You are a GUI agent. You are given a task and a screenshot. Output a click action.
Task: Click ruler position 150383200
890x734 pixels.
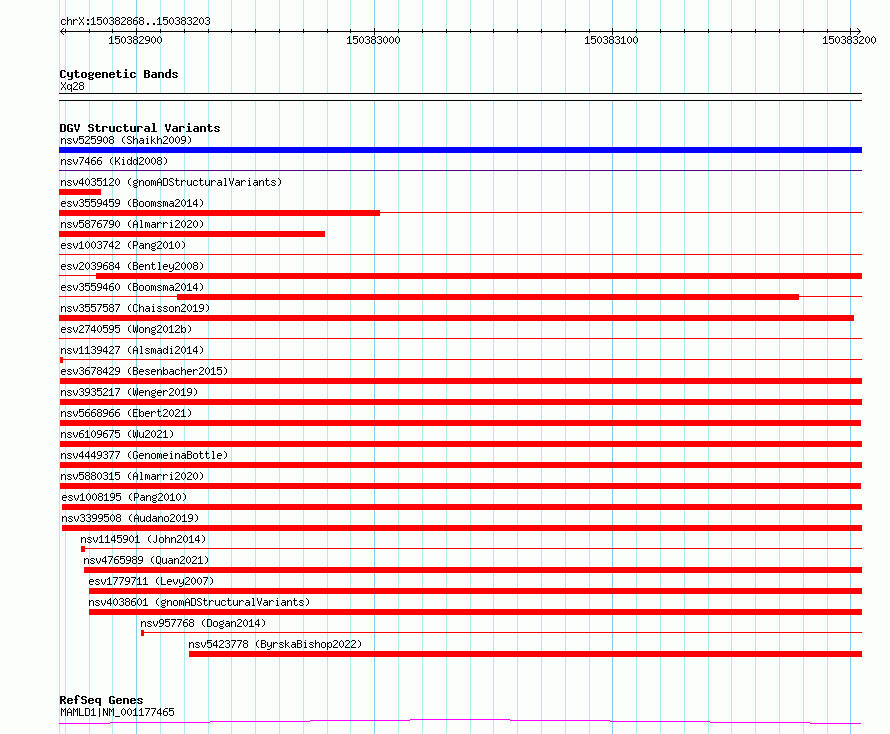(x=849, y=40)
